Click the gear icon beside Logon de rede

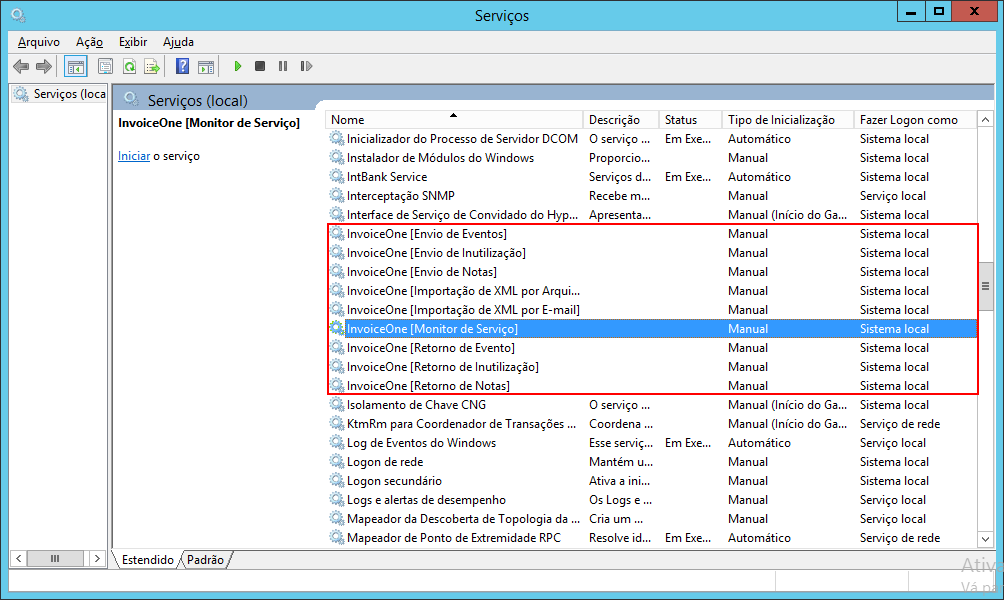click(337, 462)
